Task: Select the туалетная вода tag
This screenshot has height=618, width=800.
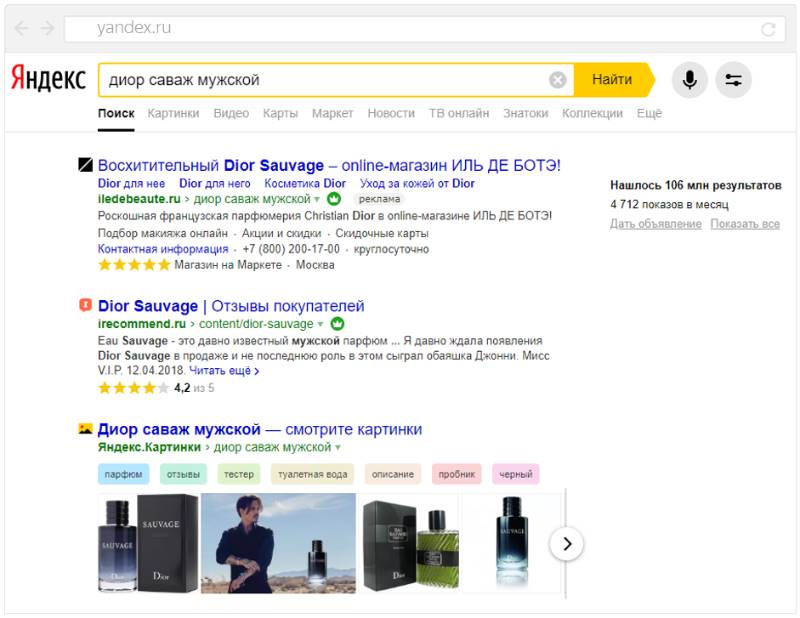Action: tap(313, 474)
